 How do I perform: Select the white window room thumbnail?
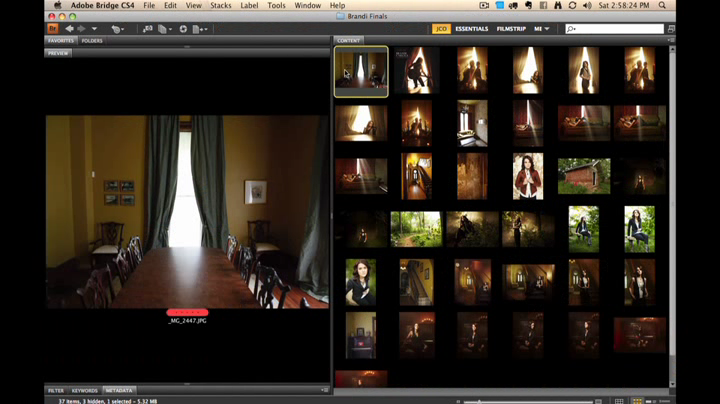tap(472, 123)
